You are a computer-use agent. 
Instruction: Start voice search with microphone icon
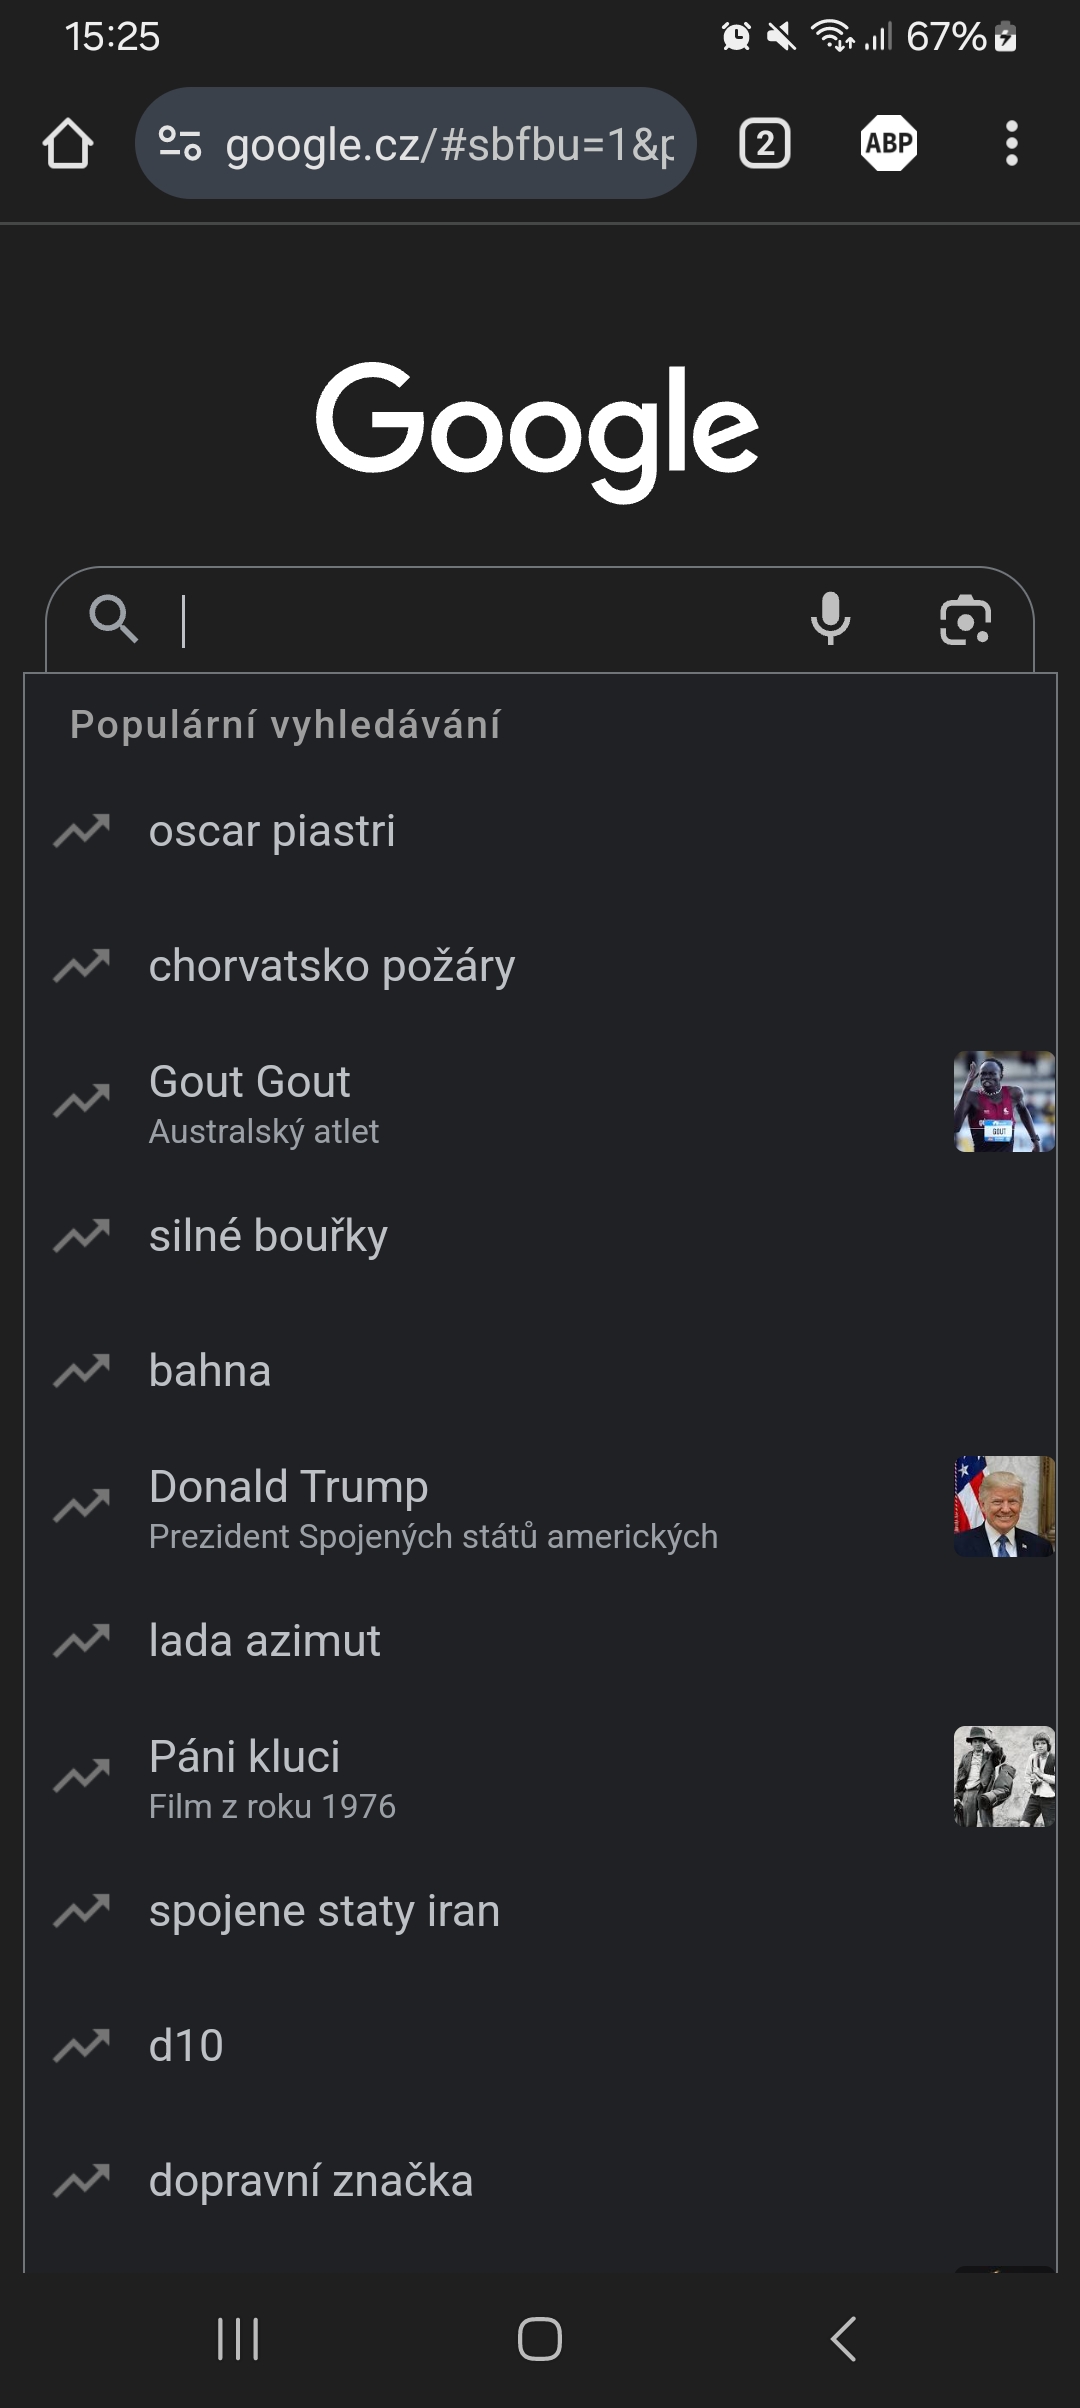point(830,619)
